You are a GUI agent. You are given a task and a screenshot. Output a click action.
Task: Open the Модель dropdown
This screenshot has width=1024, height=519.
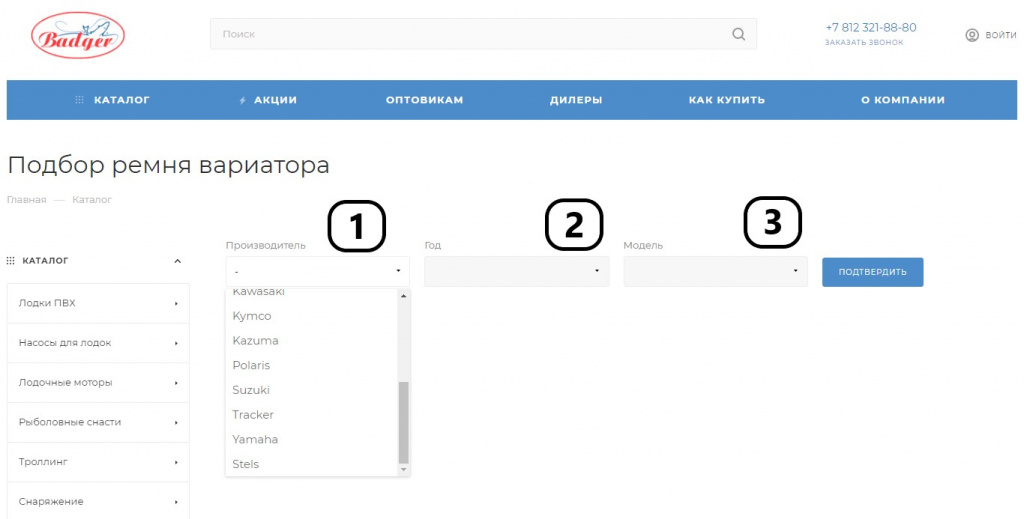[715, 271]
